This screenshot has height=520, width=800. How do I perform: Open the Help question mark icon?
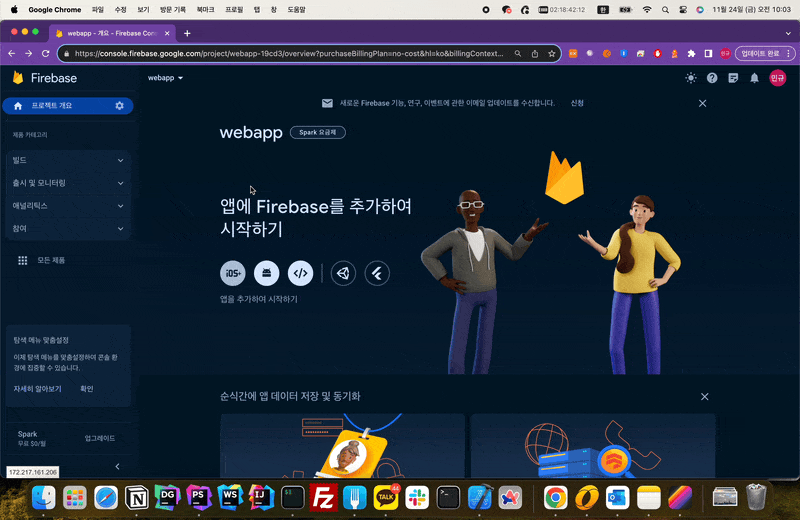[x=712, y=78]
